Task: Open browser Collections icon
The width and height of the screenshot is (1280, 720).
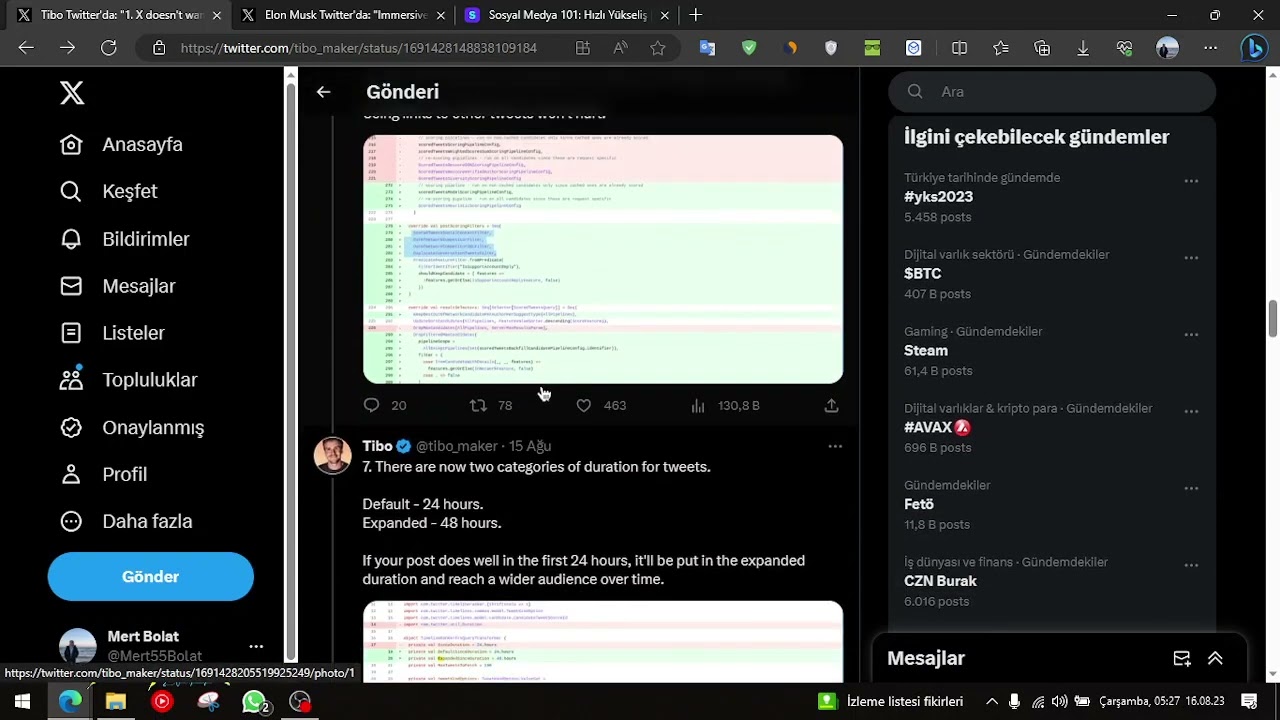Action: click(1042, 48)
